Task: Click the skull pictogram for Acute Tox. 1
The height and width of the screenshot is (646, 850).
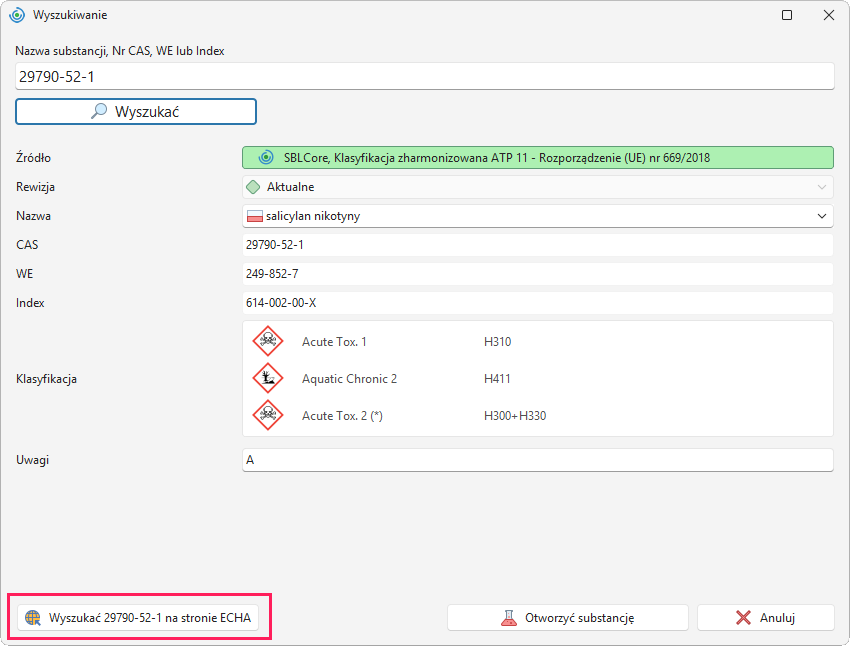Action: click(268, 341)
